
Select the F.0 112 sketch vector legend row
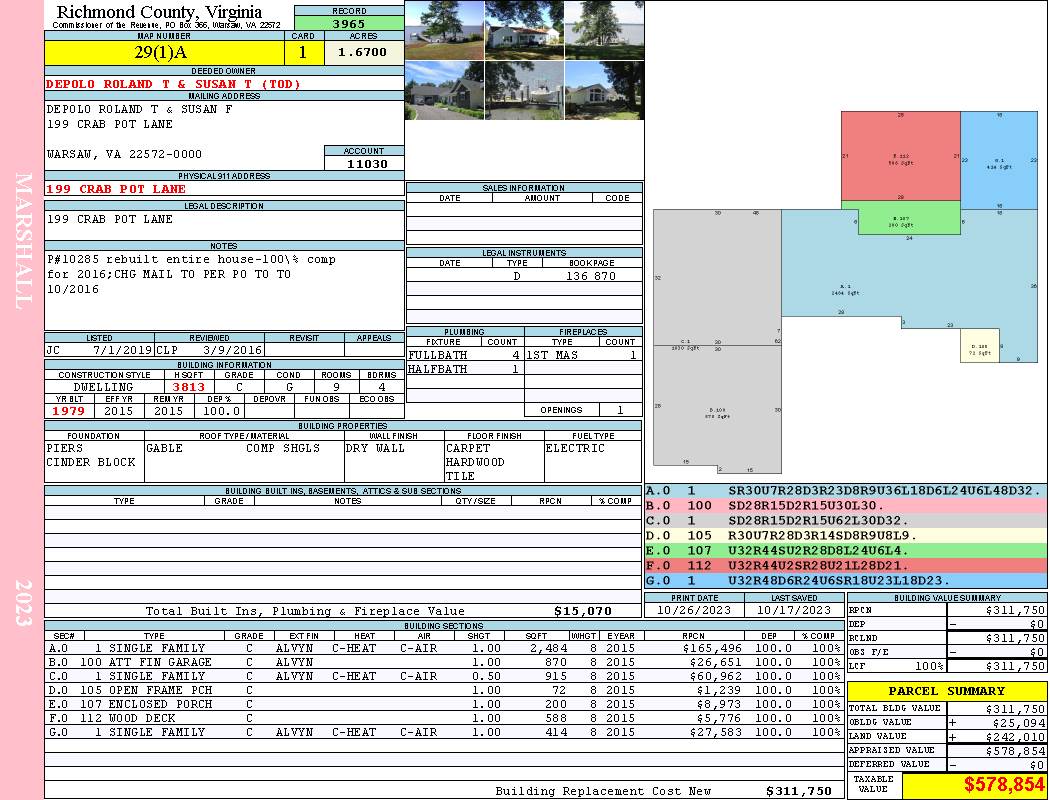[x=846, y=566]
